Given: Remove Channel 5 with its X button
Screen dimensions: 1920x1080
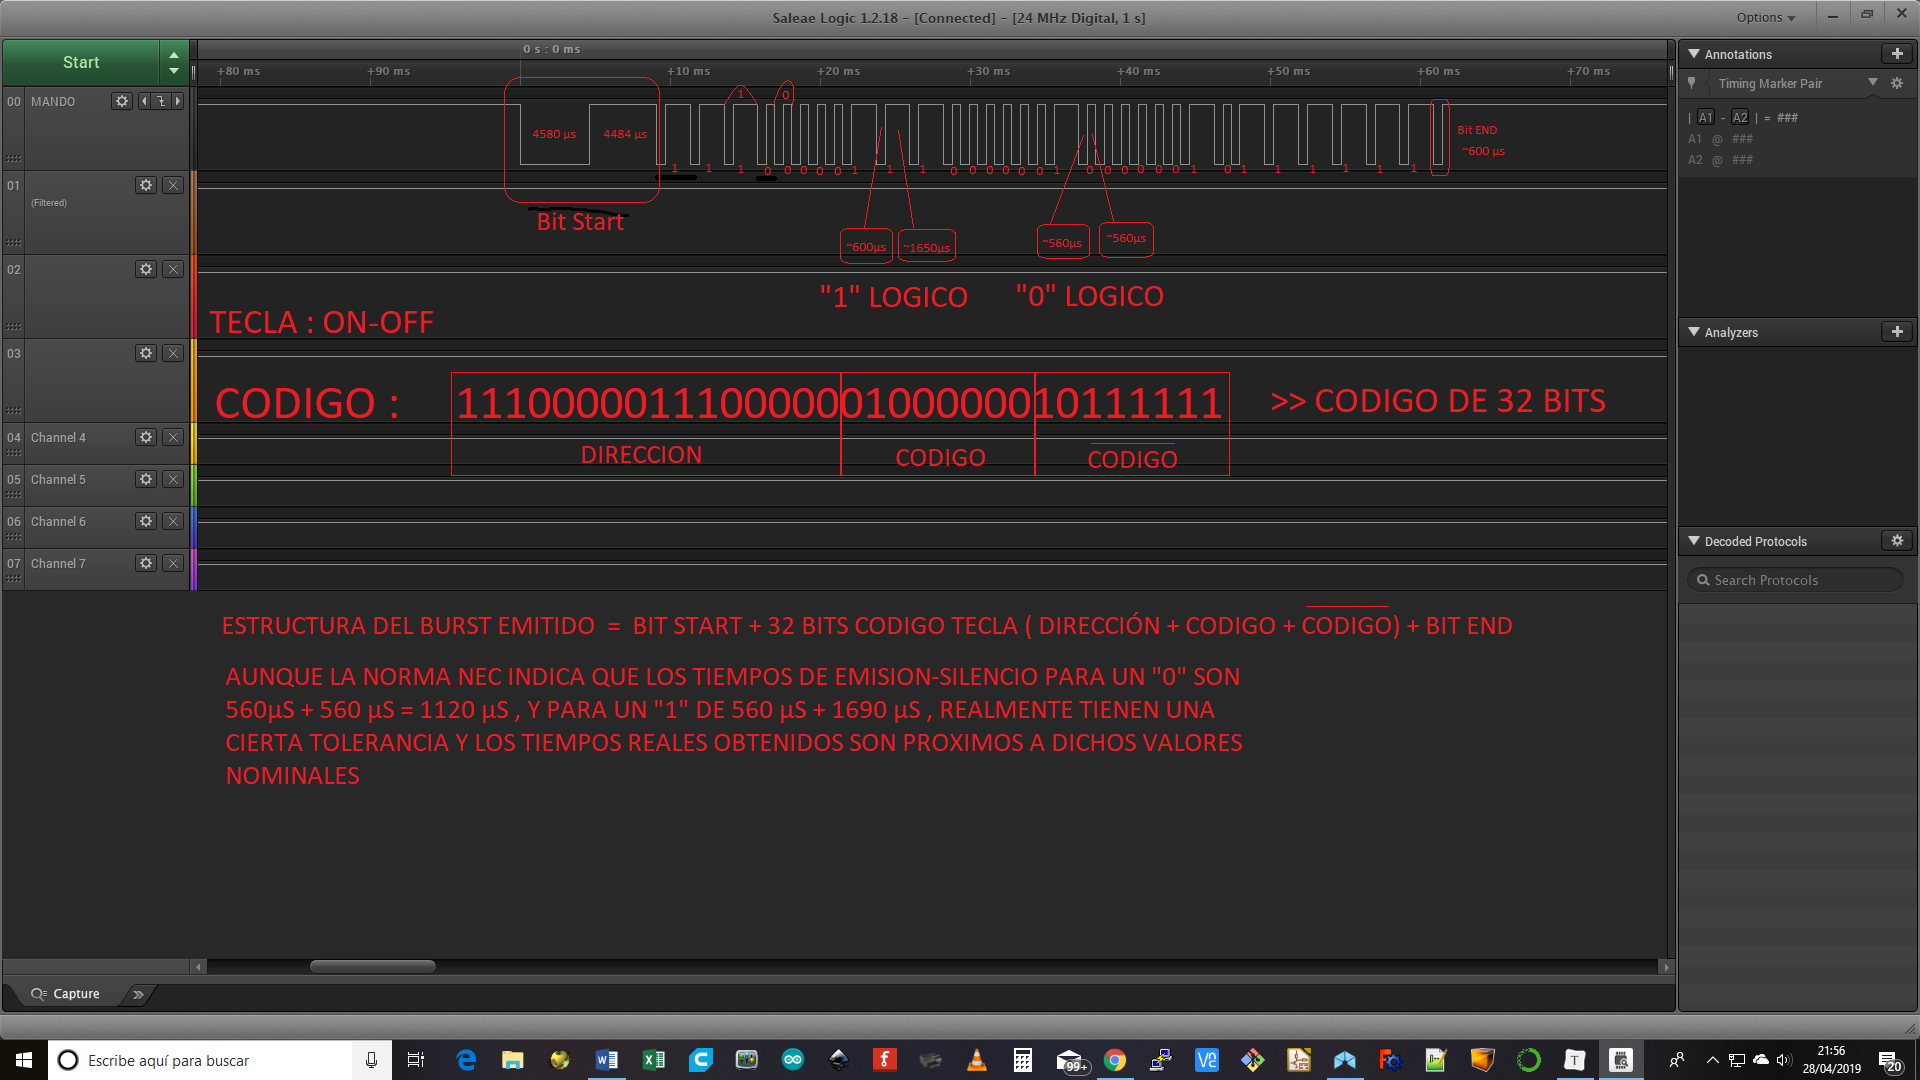Looking at the screenshot, I should 173,480.
